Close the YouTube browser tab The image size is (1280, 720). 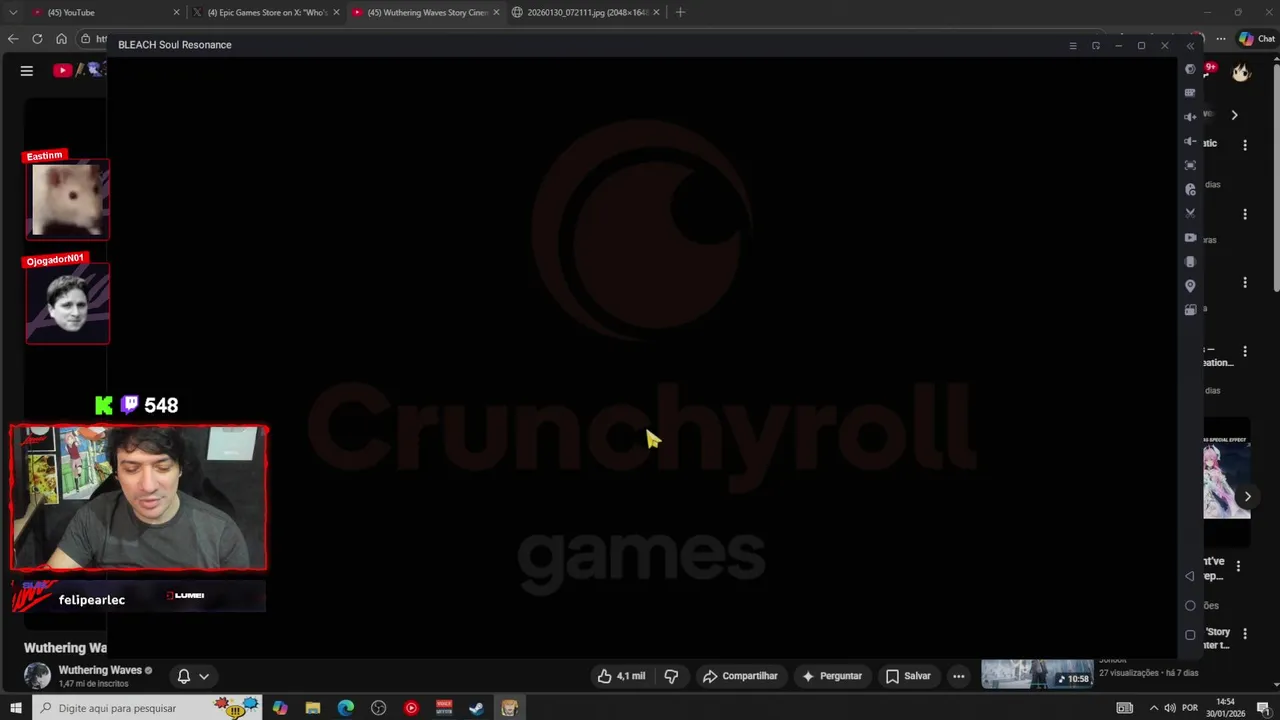point(177,12)
